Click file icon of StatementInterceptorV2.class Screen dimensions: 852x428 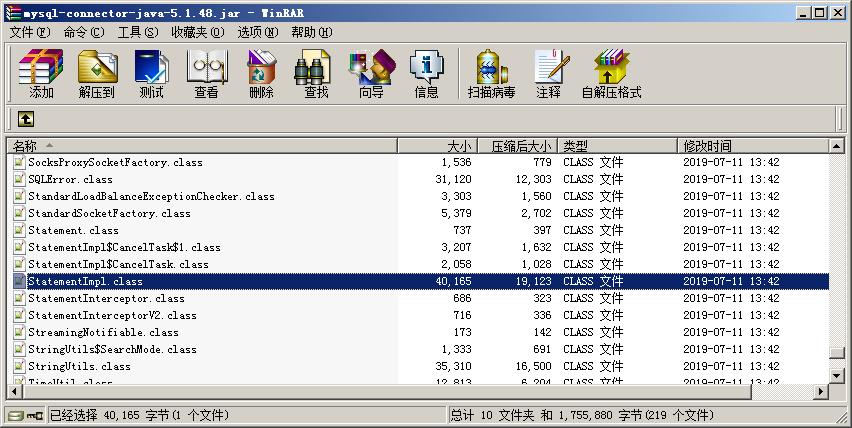point(19,315)
